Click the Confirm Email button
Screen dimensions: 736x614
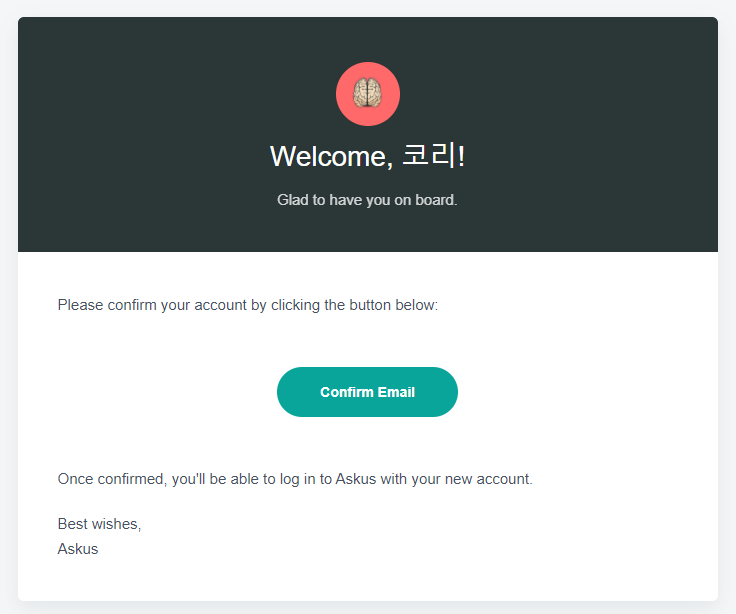click(367, 392)
